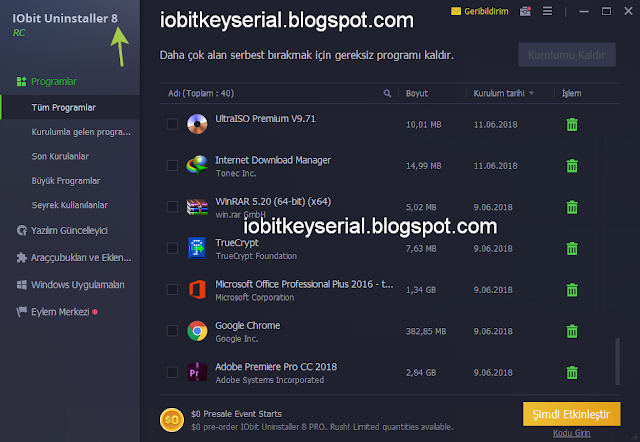Viewport: 640px width, 442px height.
Task: Click the Internet Download Manager globe icon
Action: (x=197, y=165)
